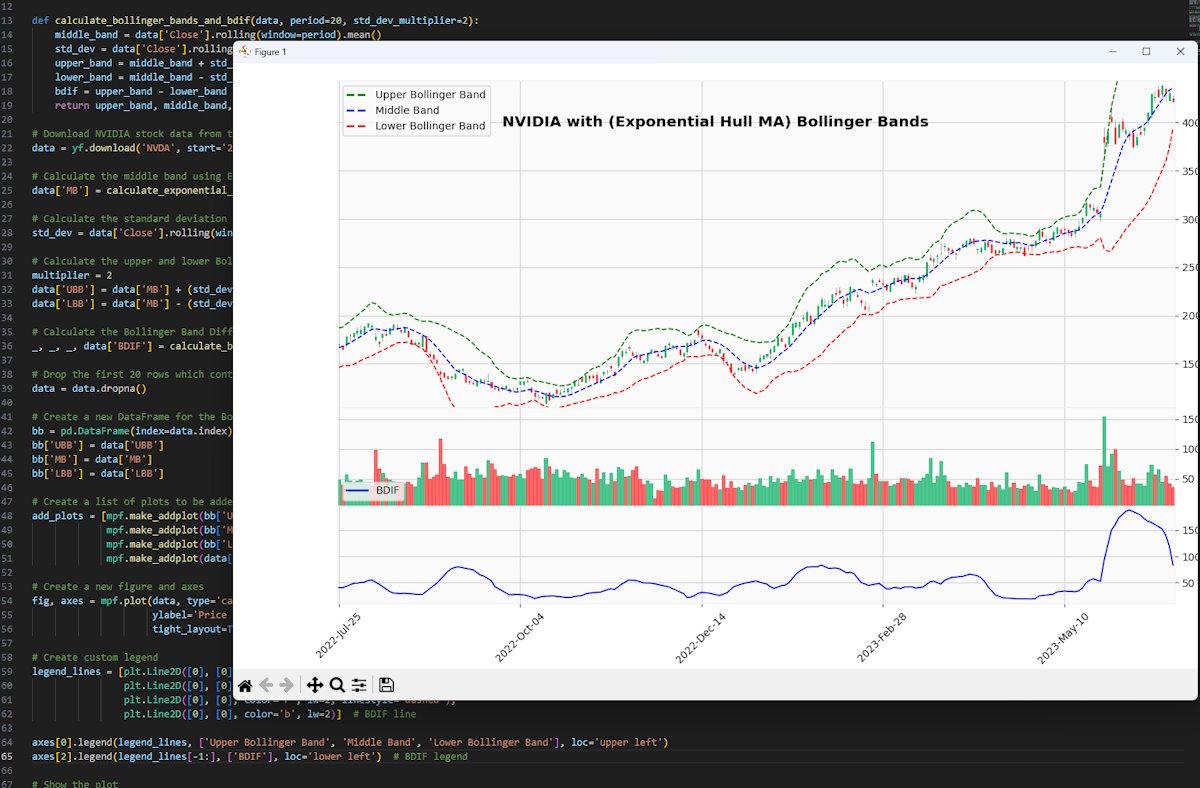Activate the Pan/Zoom tool
The width and height of the screenshot is (1200, 788).
click(x=315, y=685)
